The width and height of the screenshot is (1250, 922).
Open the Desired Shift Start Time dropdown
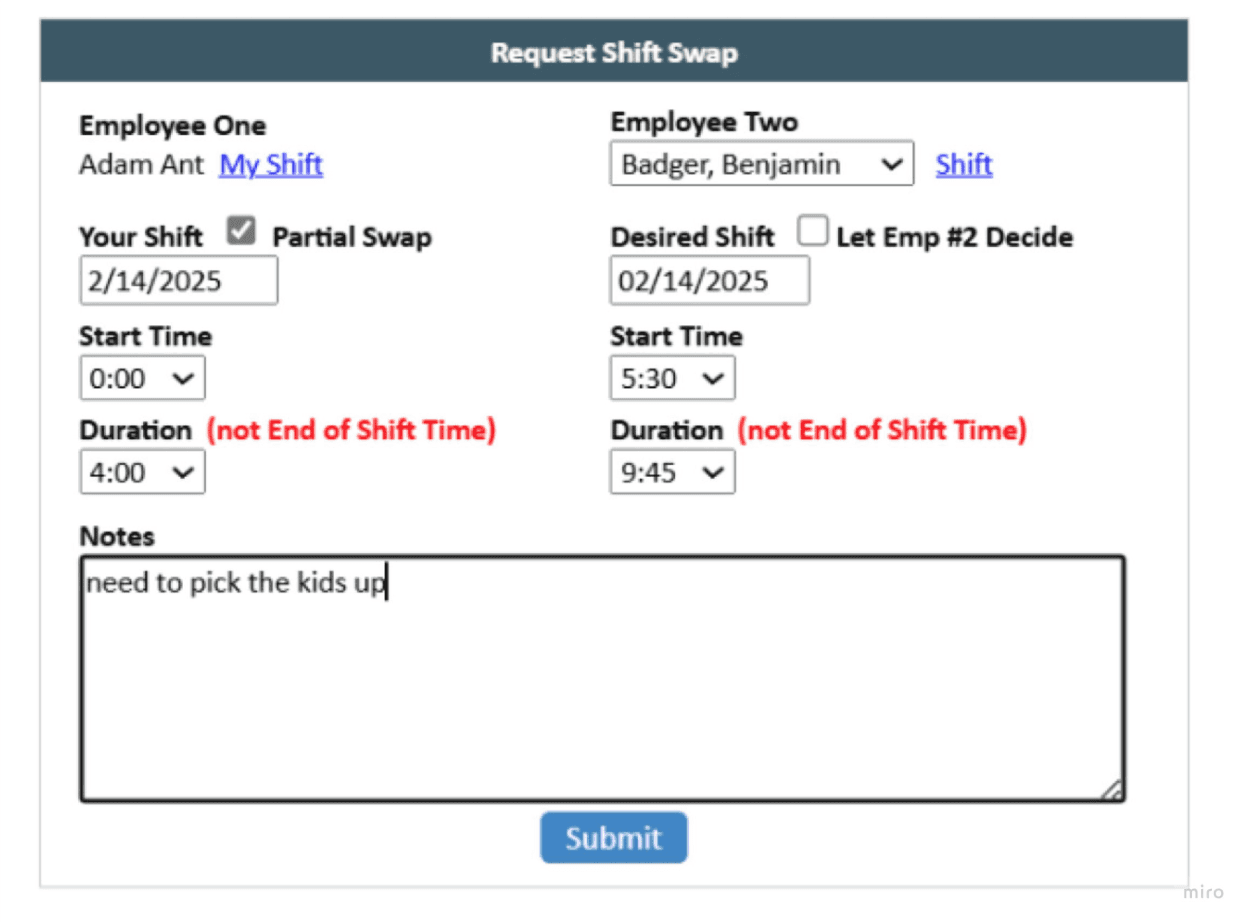click(671, 377)
